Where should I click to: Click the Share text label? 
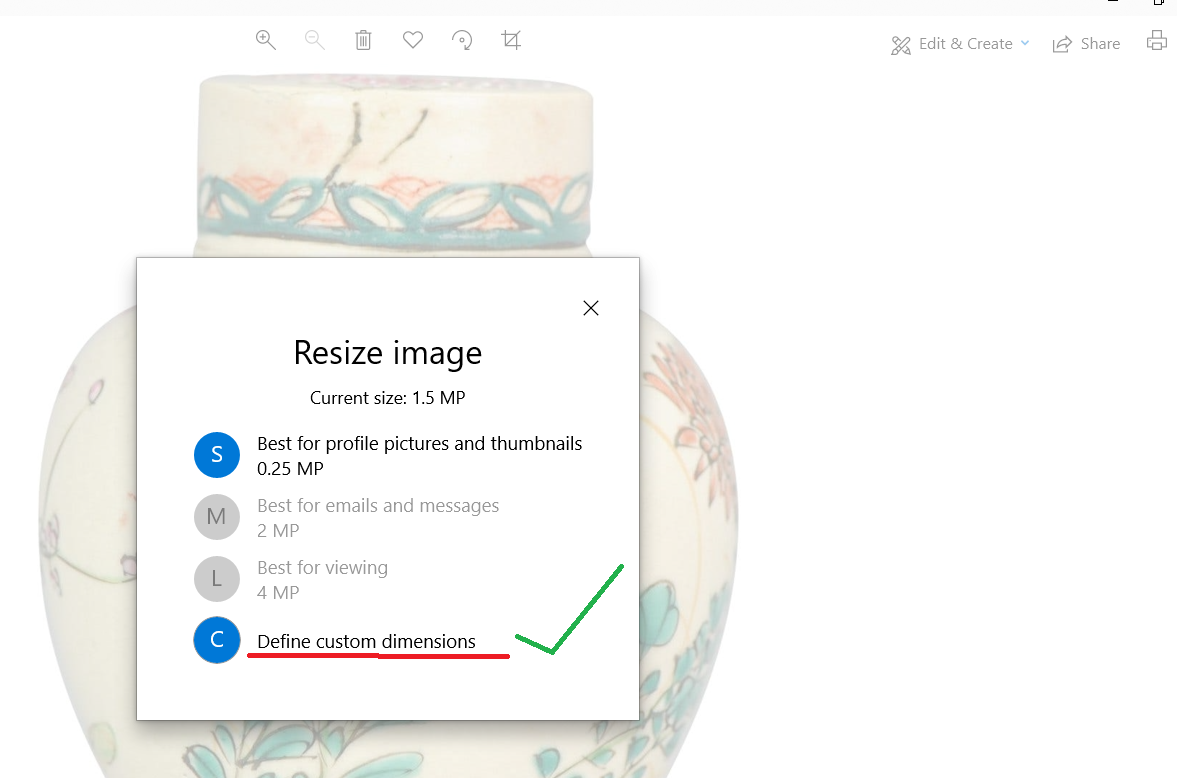point(1100,44)
